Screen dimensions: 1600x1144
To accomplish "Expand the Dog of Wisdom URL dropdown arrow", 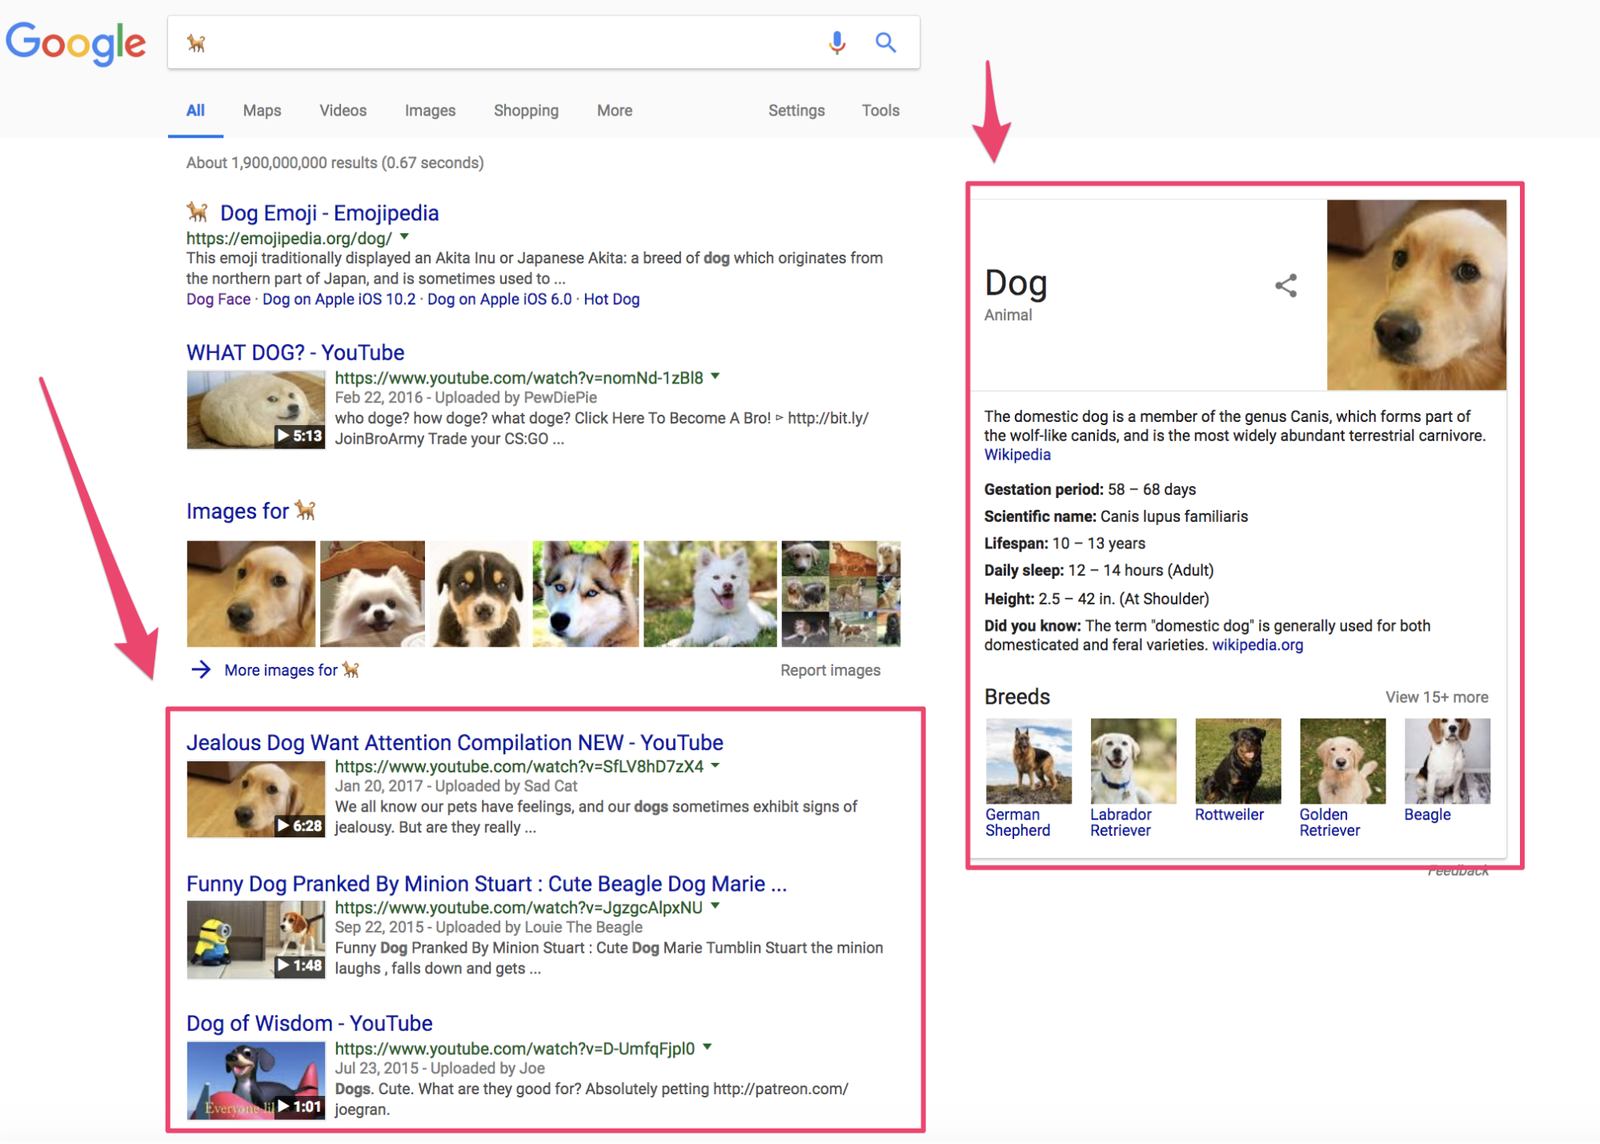I will coord(707,1048).
